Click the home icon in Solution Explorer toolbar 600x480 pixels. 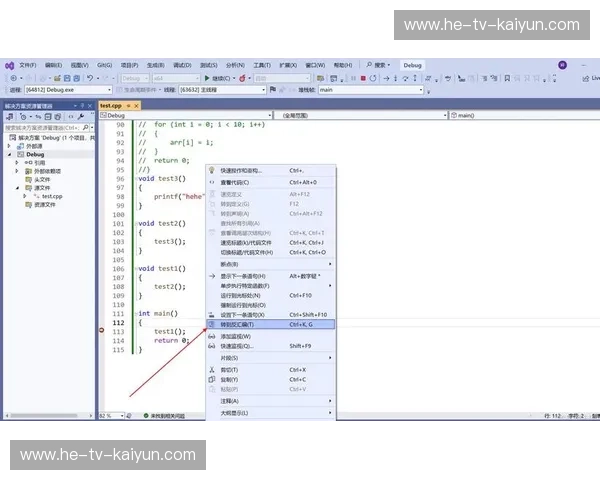tap(10, 116)
